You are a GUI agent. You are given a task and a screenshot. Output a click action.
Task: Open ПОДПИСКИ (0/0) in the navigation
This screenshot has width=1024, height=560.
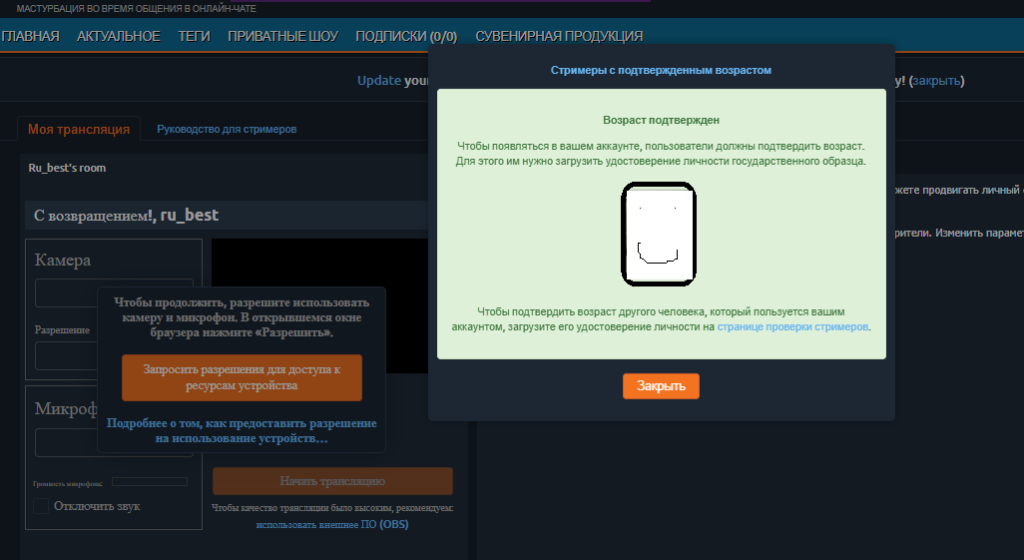coord(406,36)
